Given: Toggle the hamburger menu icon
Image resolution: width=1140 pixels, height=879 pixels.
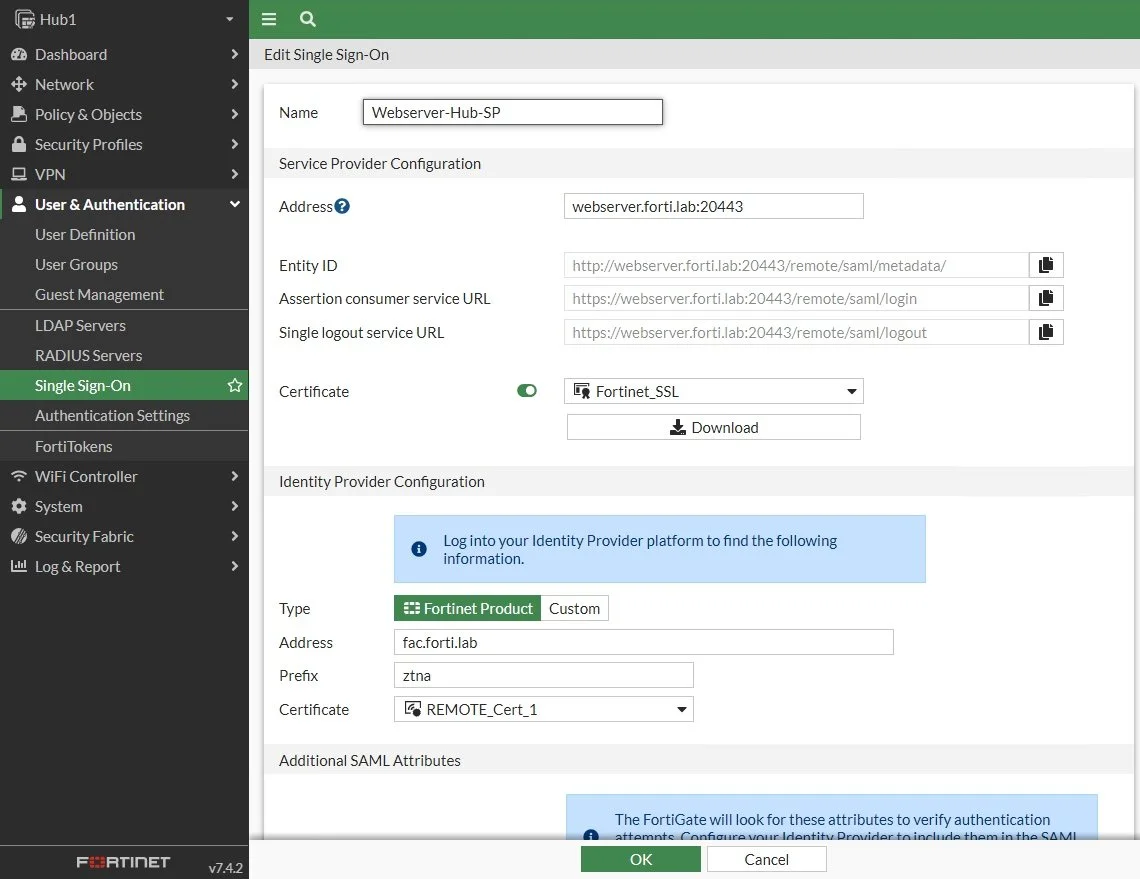Looking at the screenshot, I should coord(269,19).
